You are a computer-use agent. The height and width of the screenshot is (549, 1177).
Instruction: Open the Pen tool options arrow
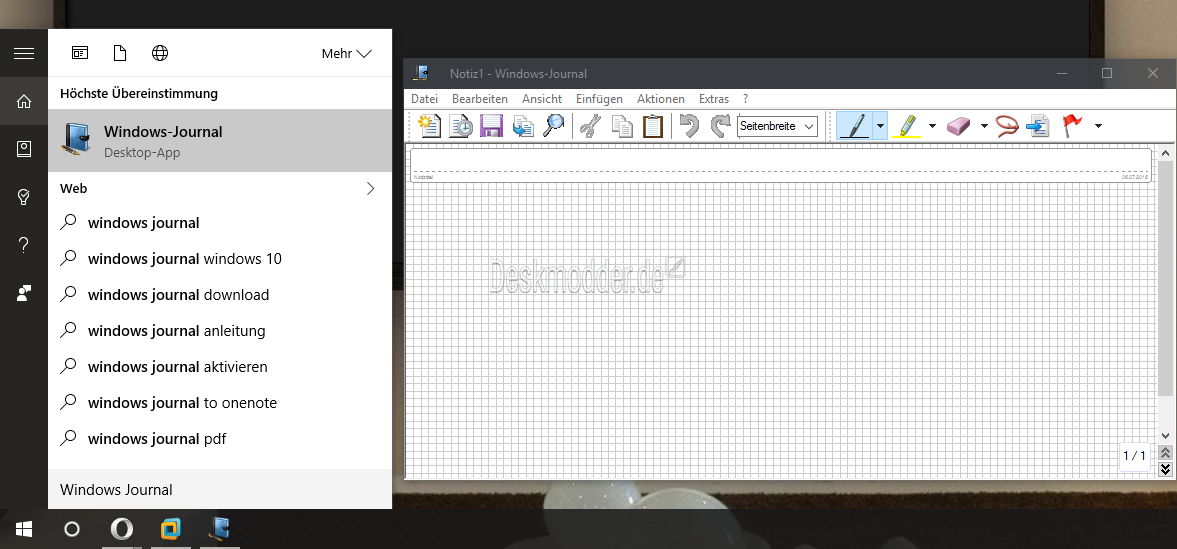pos(880,126)
